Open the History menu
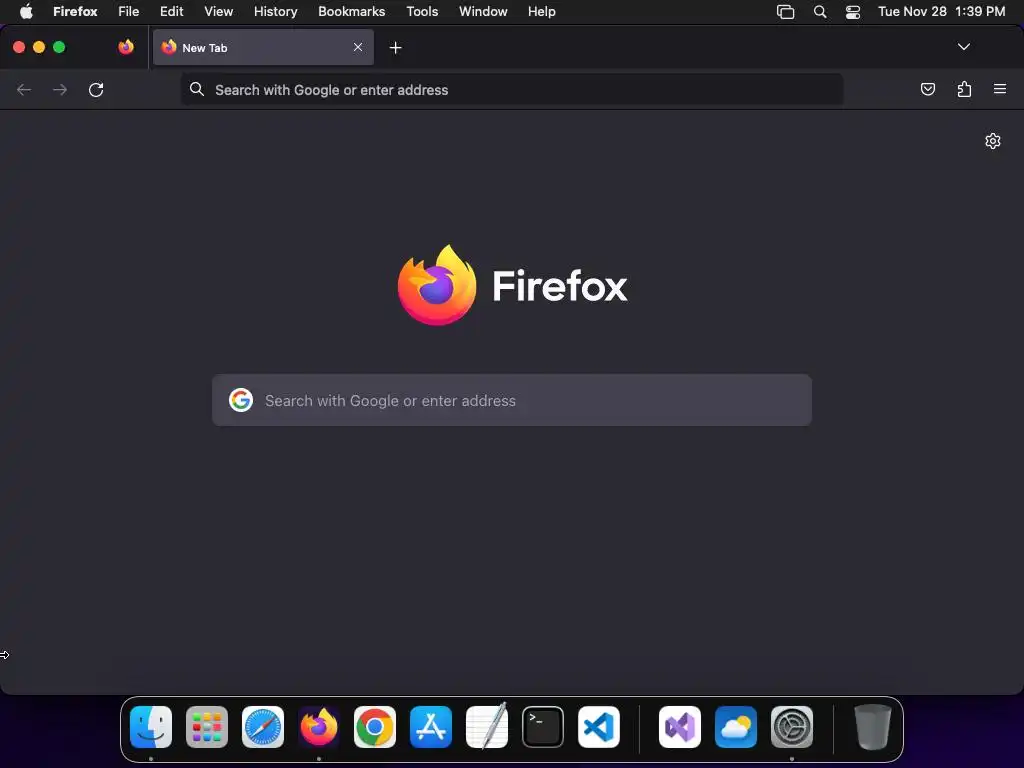 pos(276,11)
